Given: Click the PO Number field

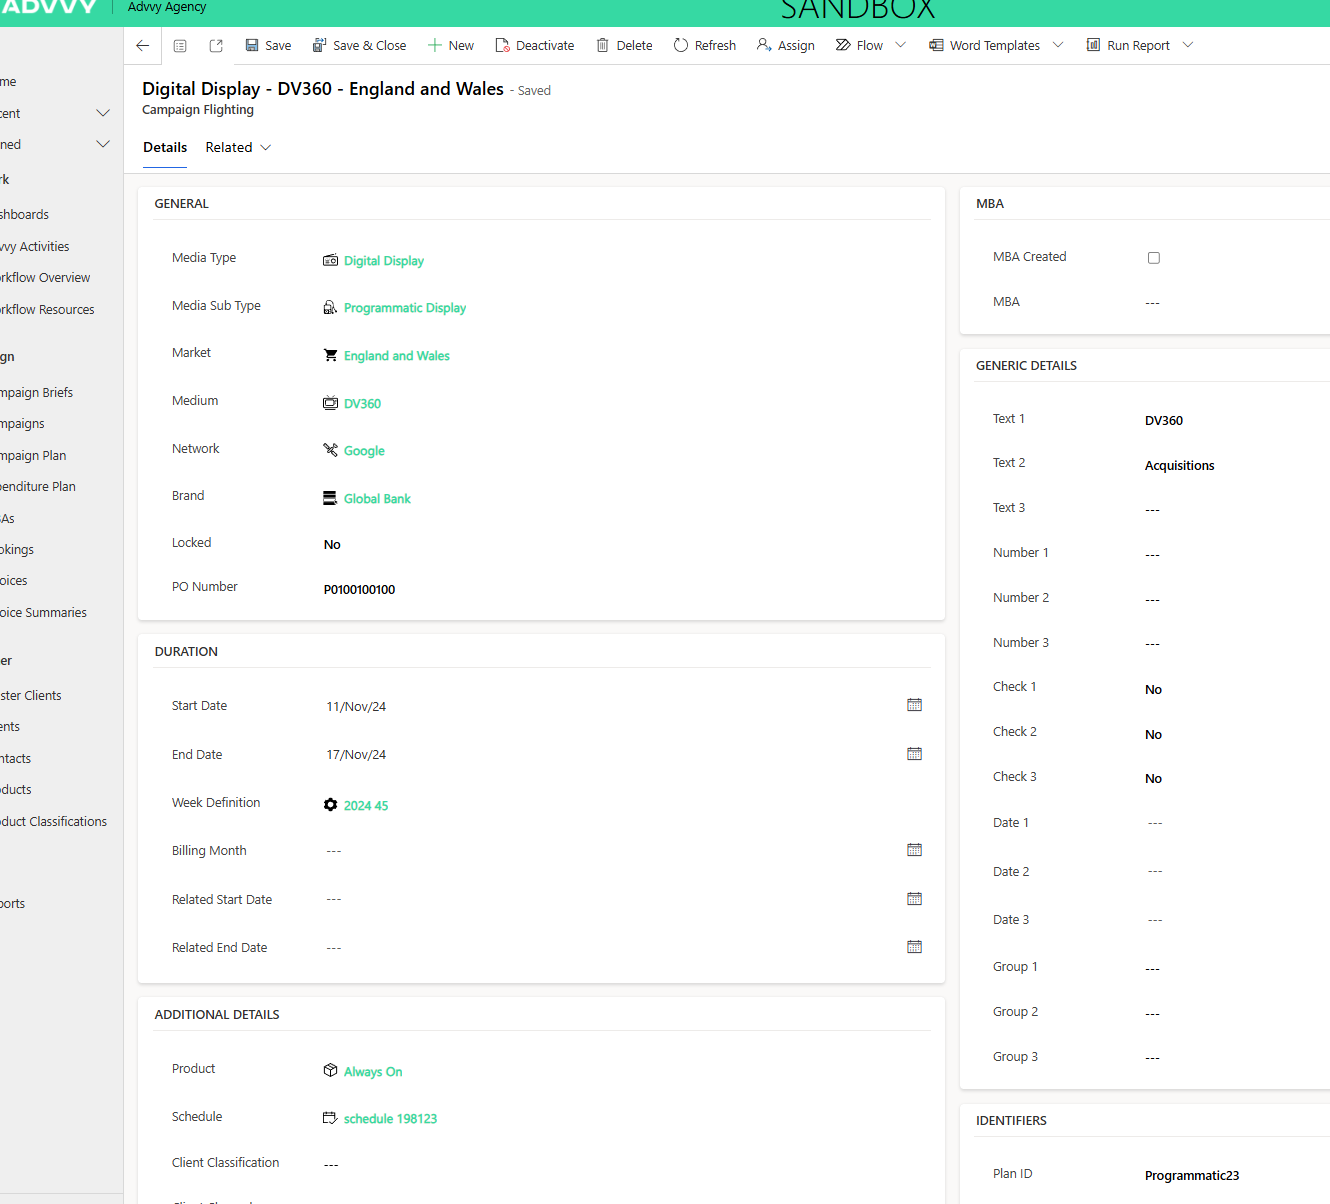Looking at the screenshot, I should 359,590.
